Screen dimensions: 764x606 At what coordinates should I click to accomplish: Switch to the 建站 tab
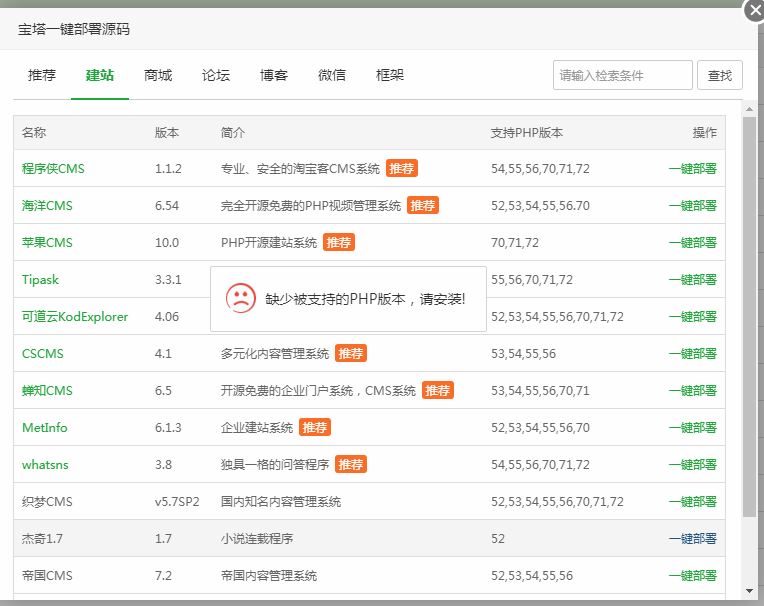pos(100,76)
